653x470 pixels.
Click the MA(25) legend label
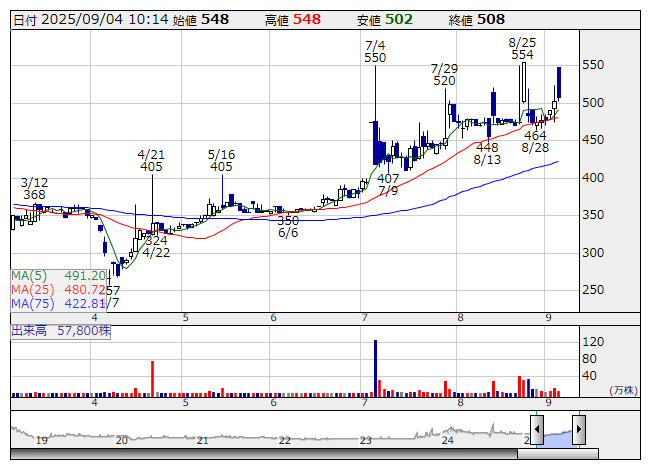[x=34, y=289]
